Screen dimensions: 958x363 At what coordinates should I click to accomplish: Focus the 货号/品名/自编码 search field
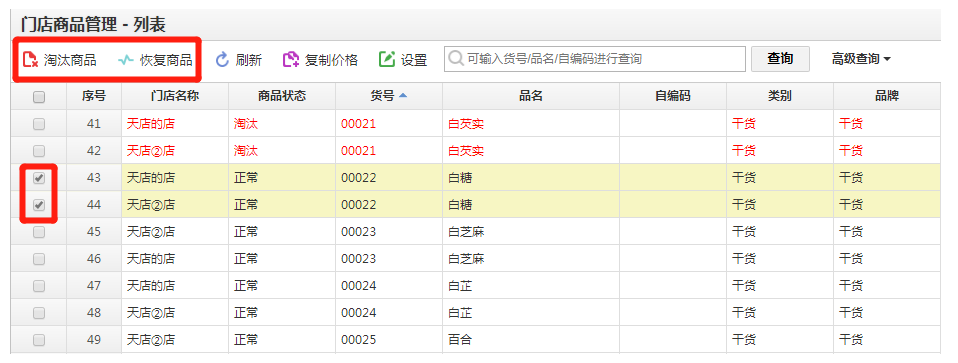[594, 59]
